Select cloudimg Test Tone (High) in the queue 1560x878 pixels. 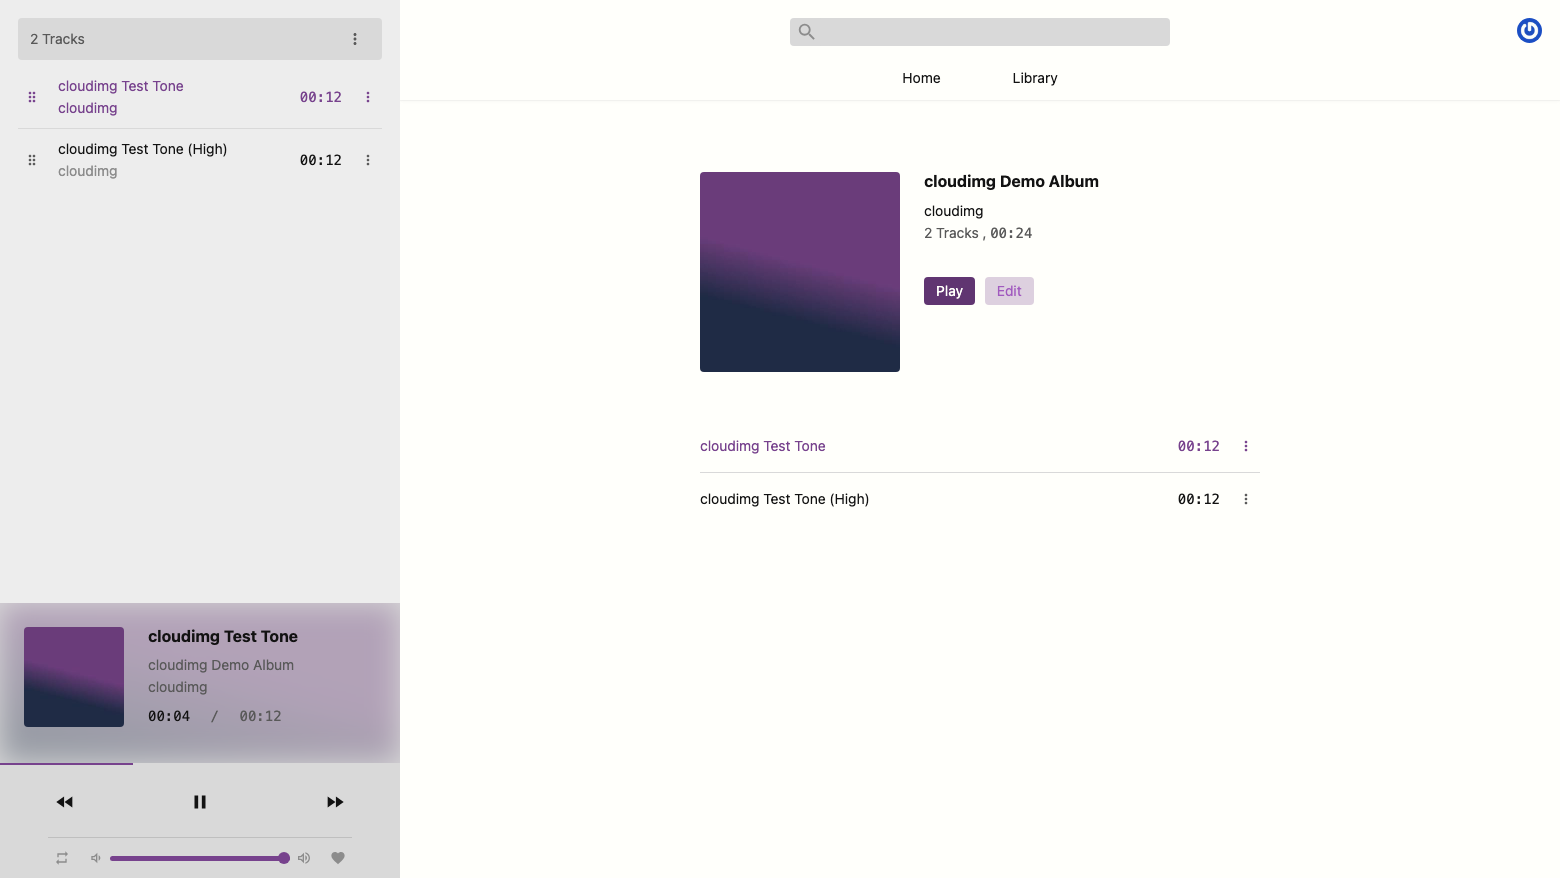tap(143, 149)
